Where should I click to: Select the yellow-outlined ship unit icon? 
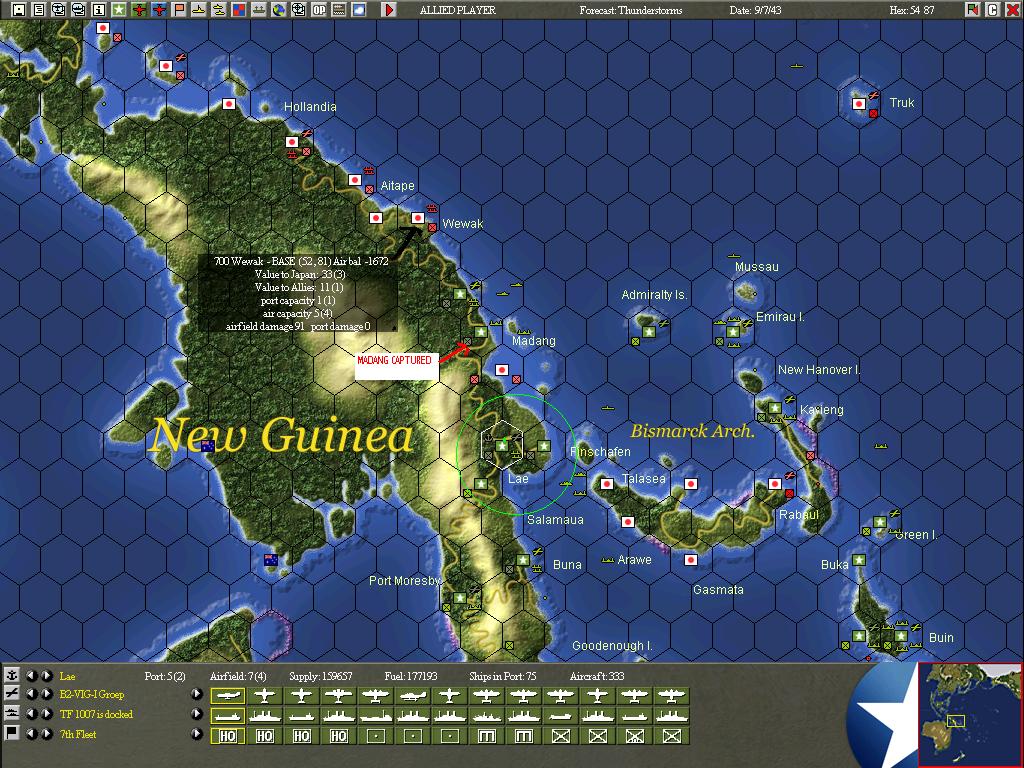(x=228, y=716)
